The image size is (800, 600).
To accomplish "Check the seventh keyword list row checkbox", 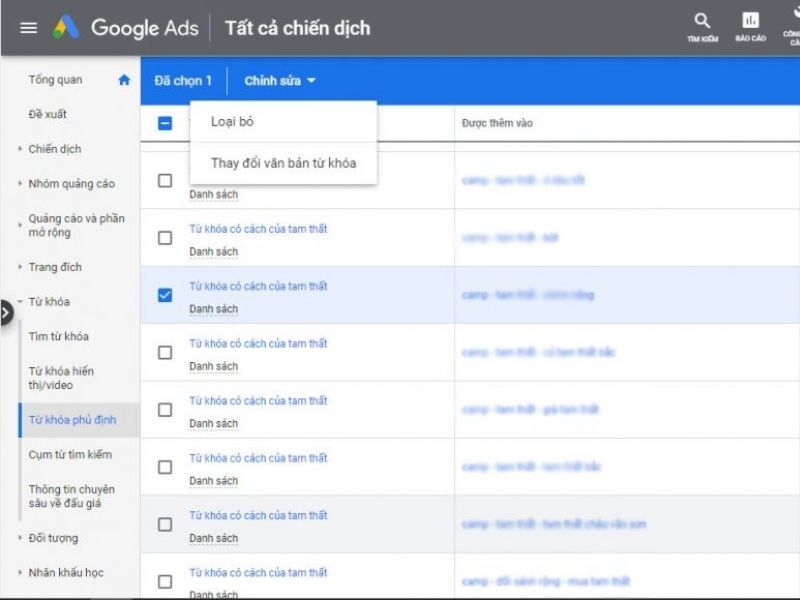I will [165, 524].
